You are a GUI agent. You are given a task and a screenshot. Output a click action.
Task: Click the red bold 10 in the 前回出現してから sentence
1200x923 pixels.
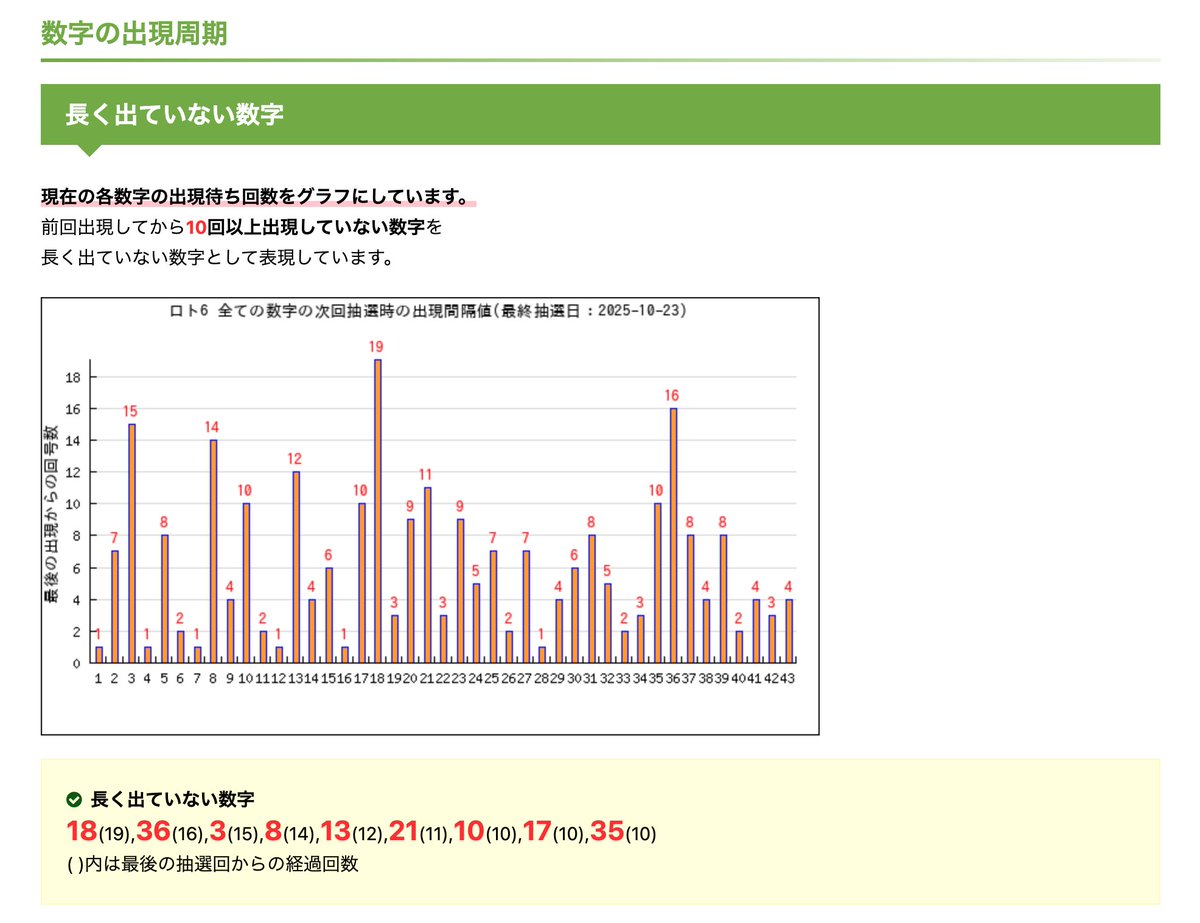pyautogui.click(x=194, y=227)
